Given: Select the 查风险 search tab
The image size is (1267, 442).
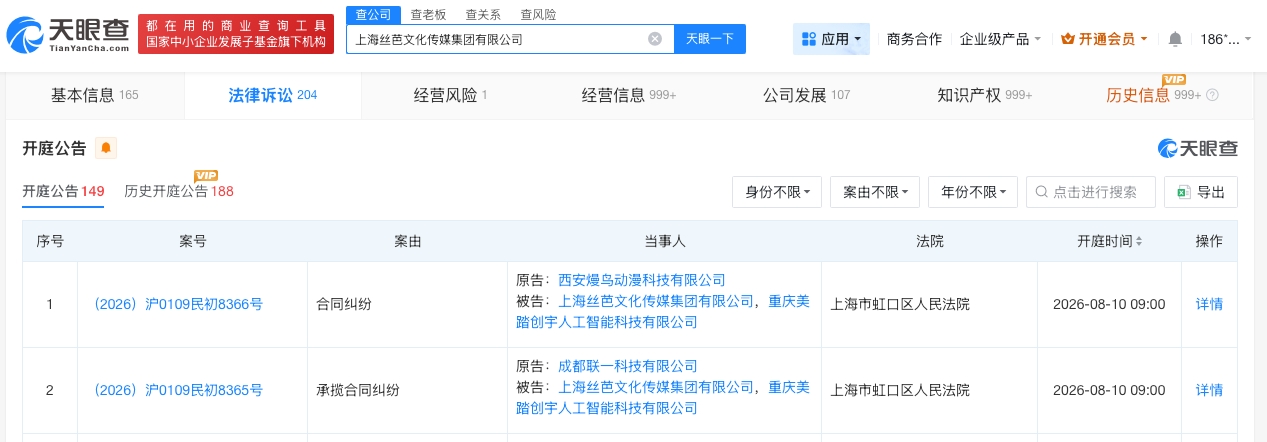Looking at the screenshot, I should [x=538, y=15].
